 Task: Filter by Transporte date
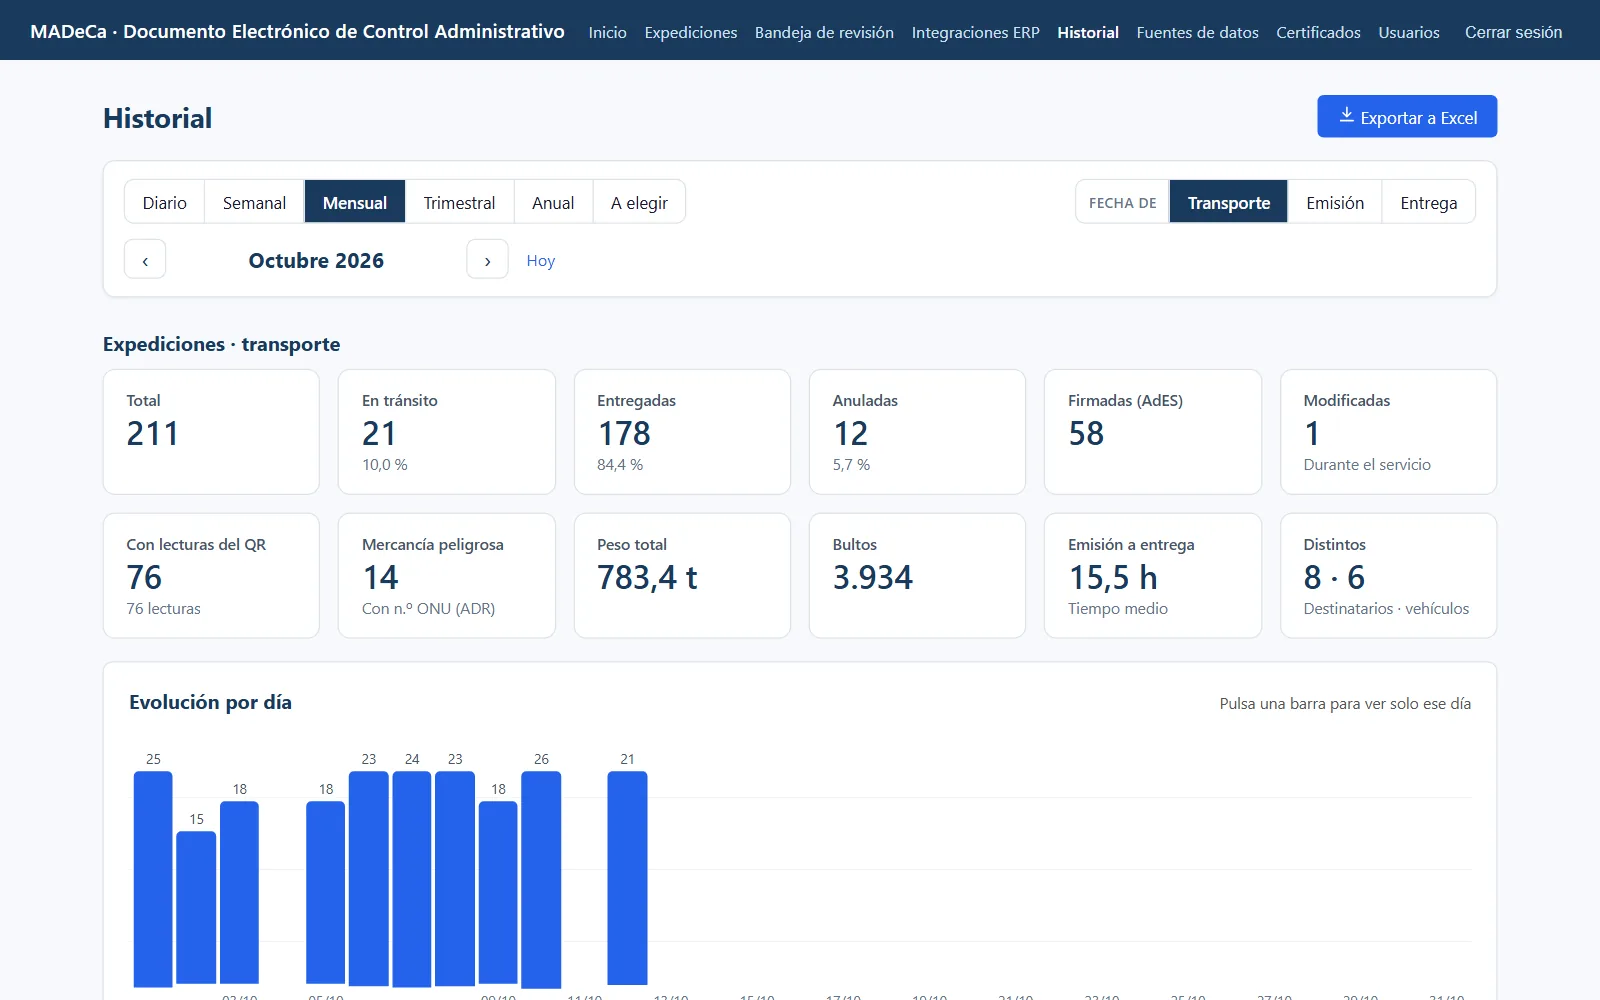(x=1229, y=202)
